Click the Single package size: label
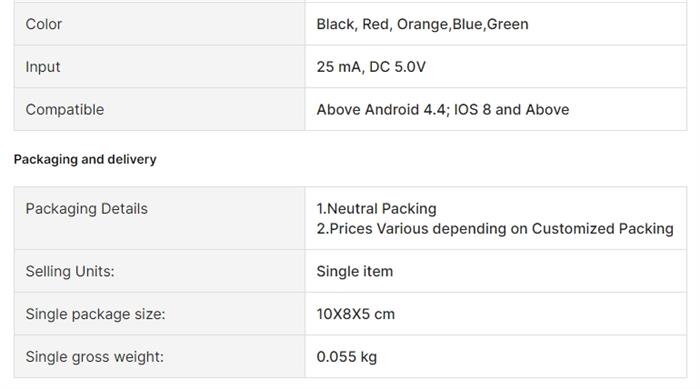 (x=96, y=314)
